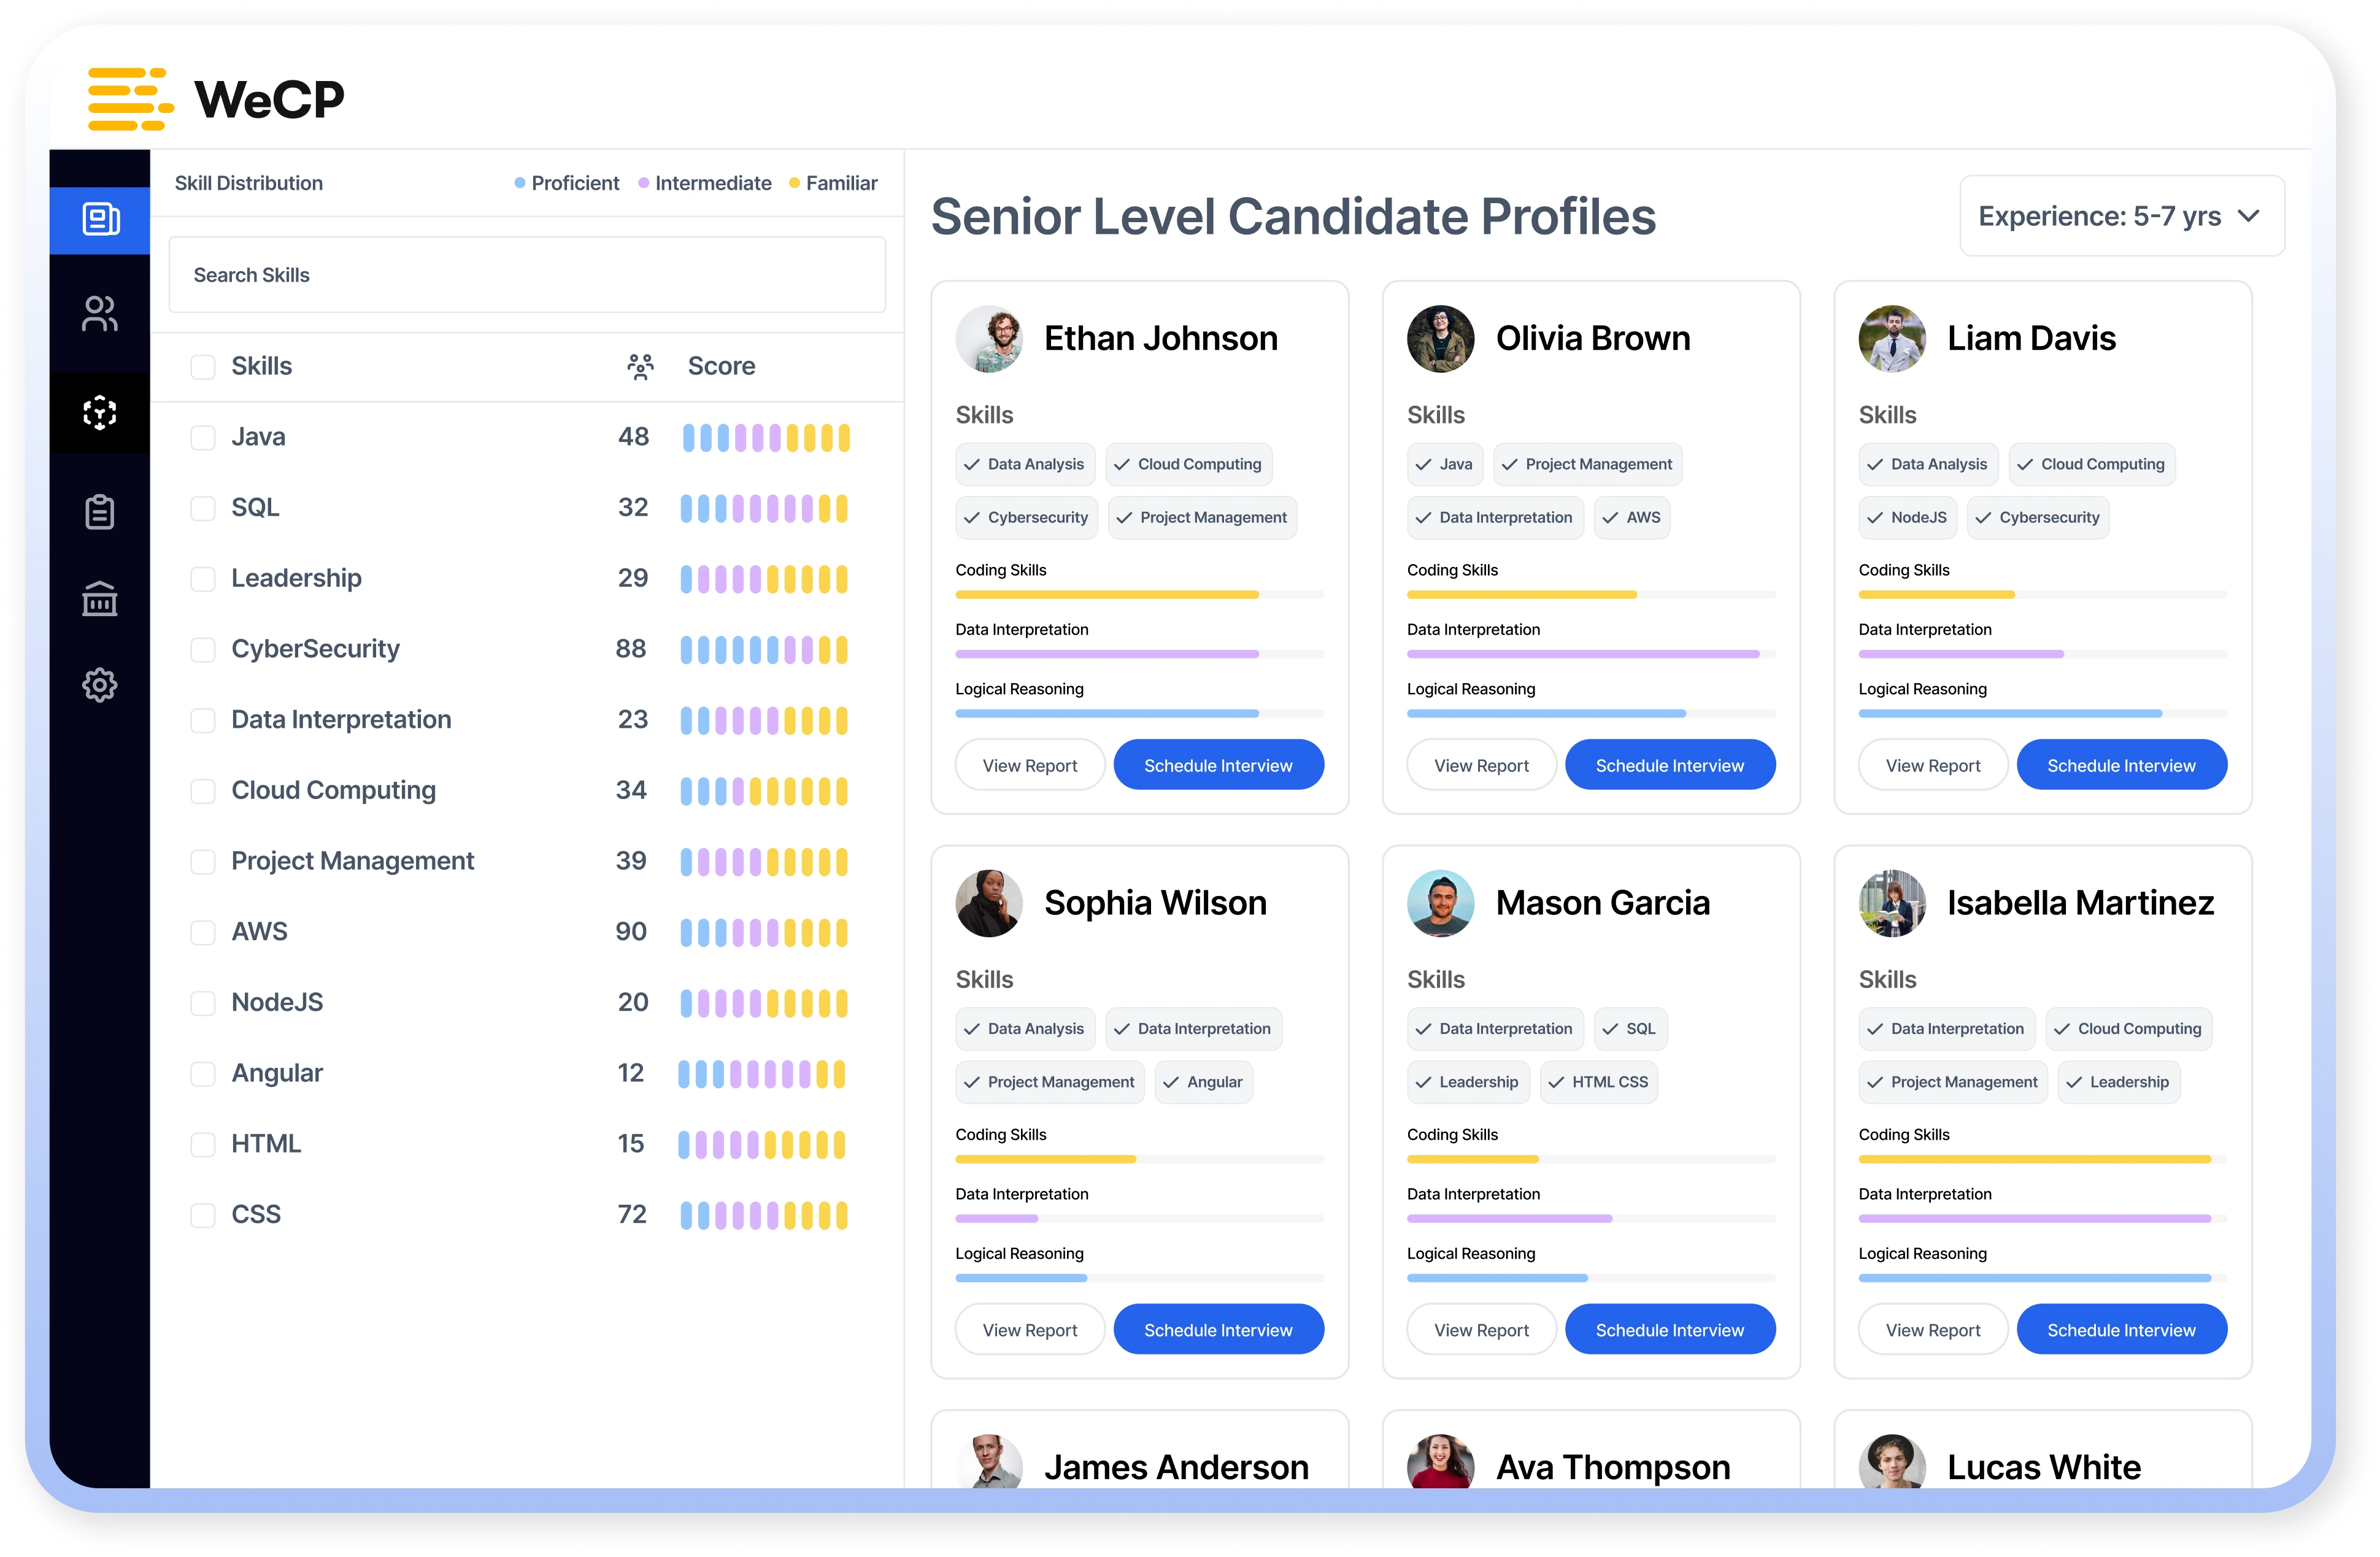Click Liam Davis's NodeJS skill tag
The width and height of the screenshot is (2380, 1557).
coord(1907,518)
